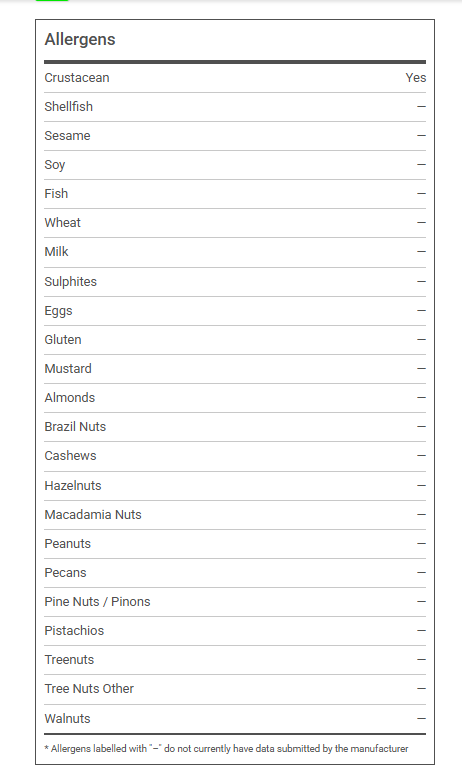This screenshot has width=462, height=770.
Task: Select the Crustacean allergen row
Action: [235, 78]
